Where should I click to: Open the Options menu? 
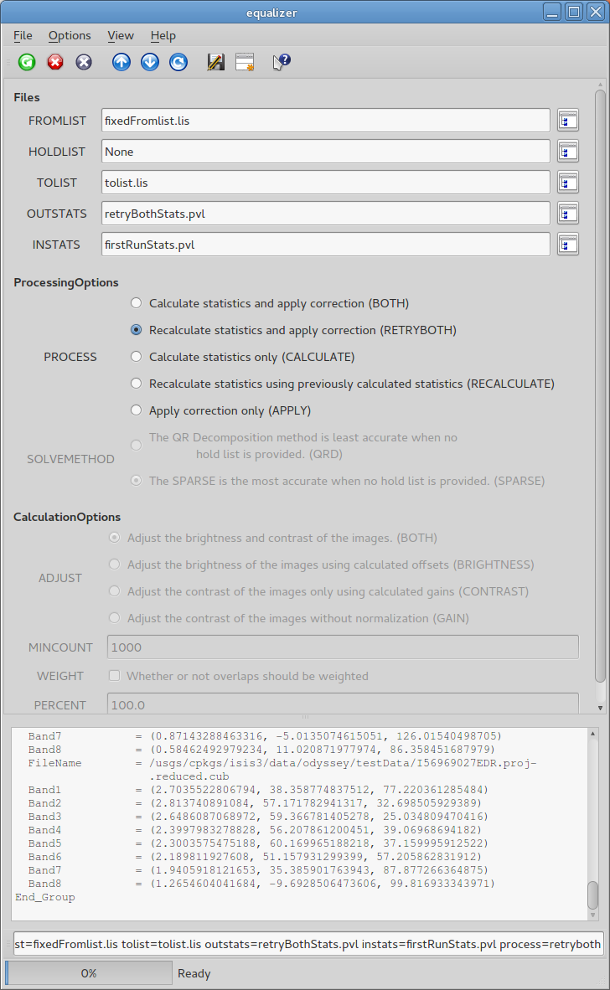69,35
